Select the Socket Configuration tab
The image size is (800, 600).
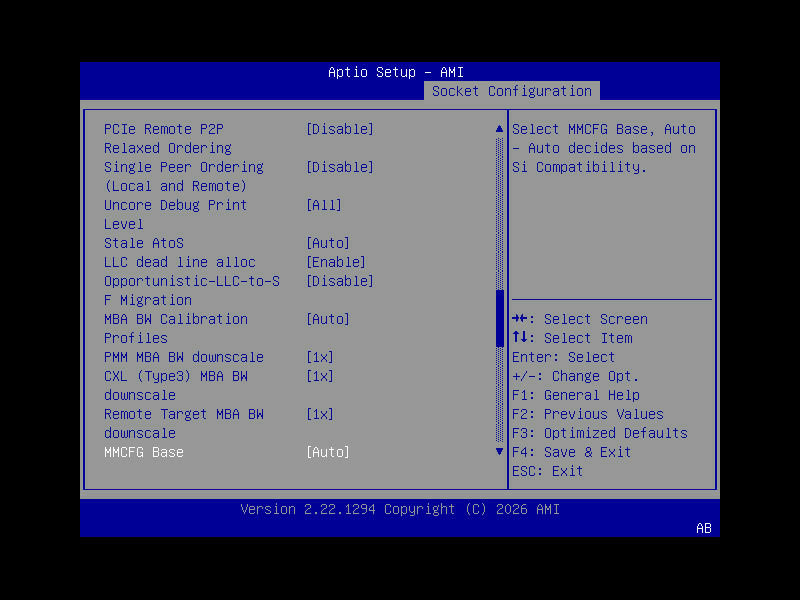pyautogui.click(x=512, y=91)
